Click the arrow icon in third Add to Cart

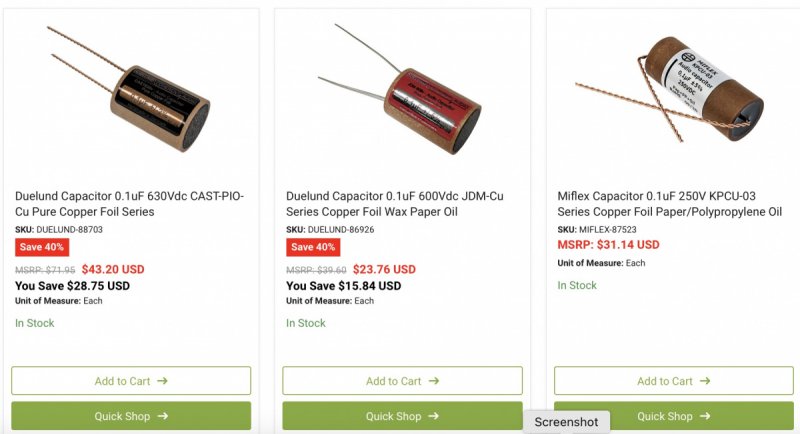click(x=704, y=381)
